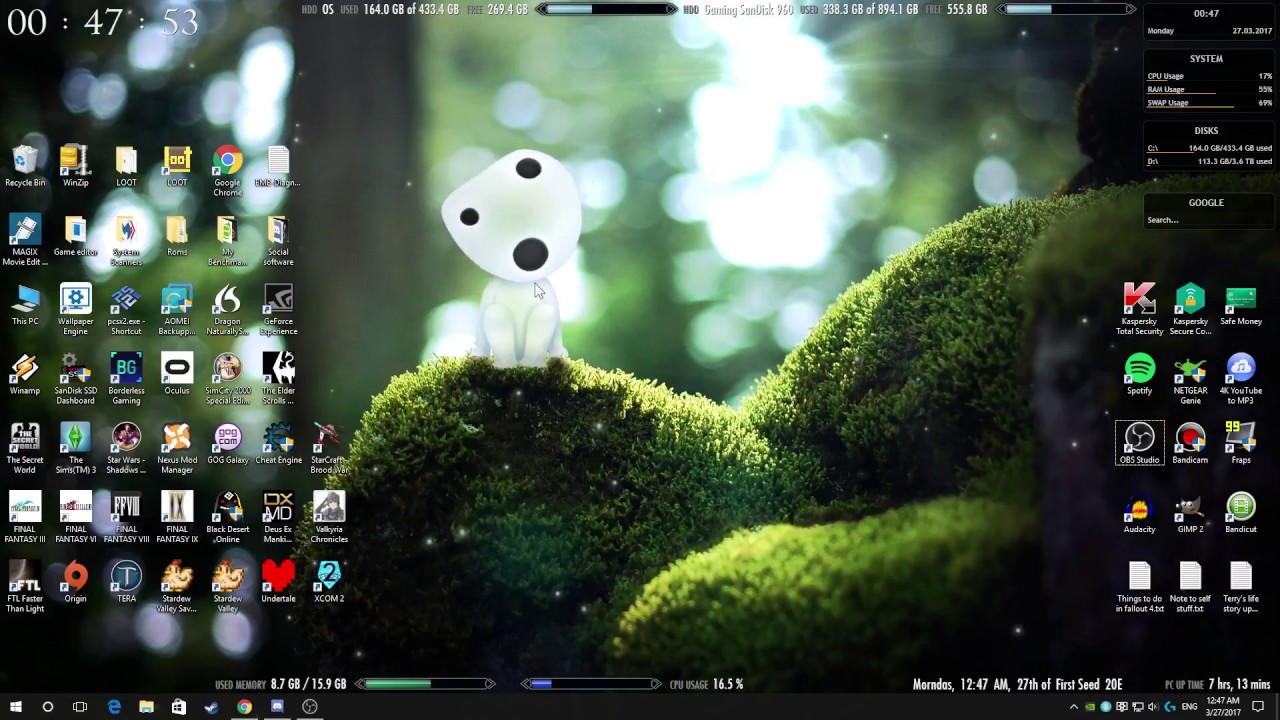Launch Deus Ex Mankind Divided
This screenshot has width=1280, height=720.
pos(278,518)
